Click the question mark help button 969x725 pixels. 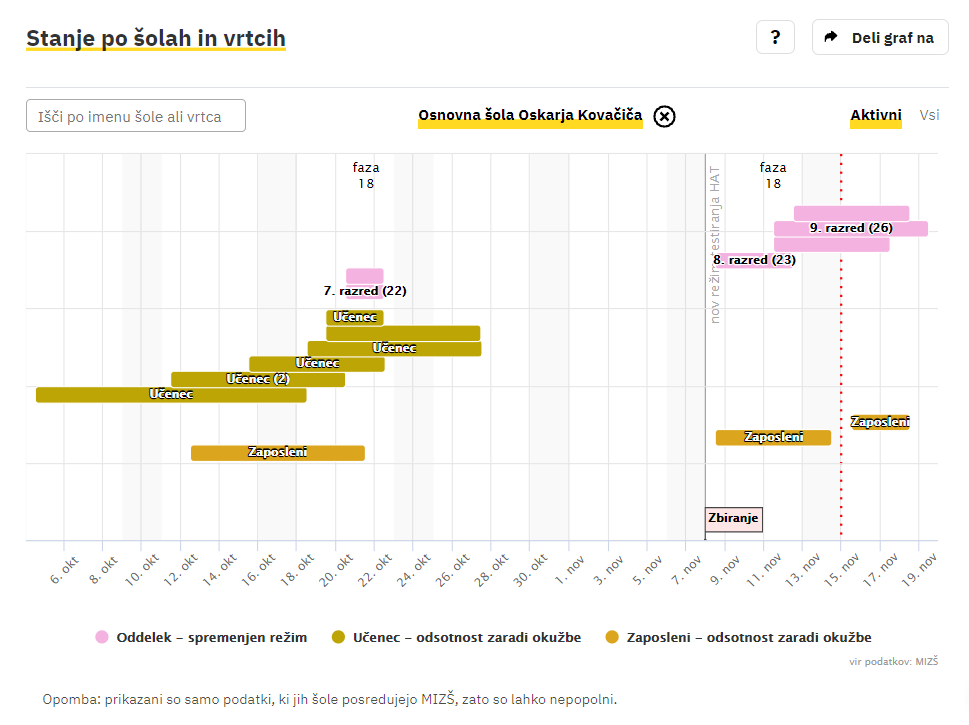click(775, 37)
